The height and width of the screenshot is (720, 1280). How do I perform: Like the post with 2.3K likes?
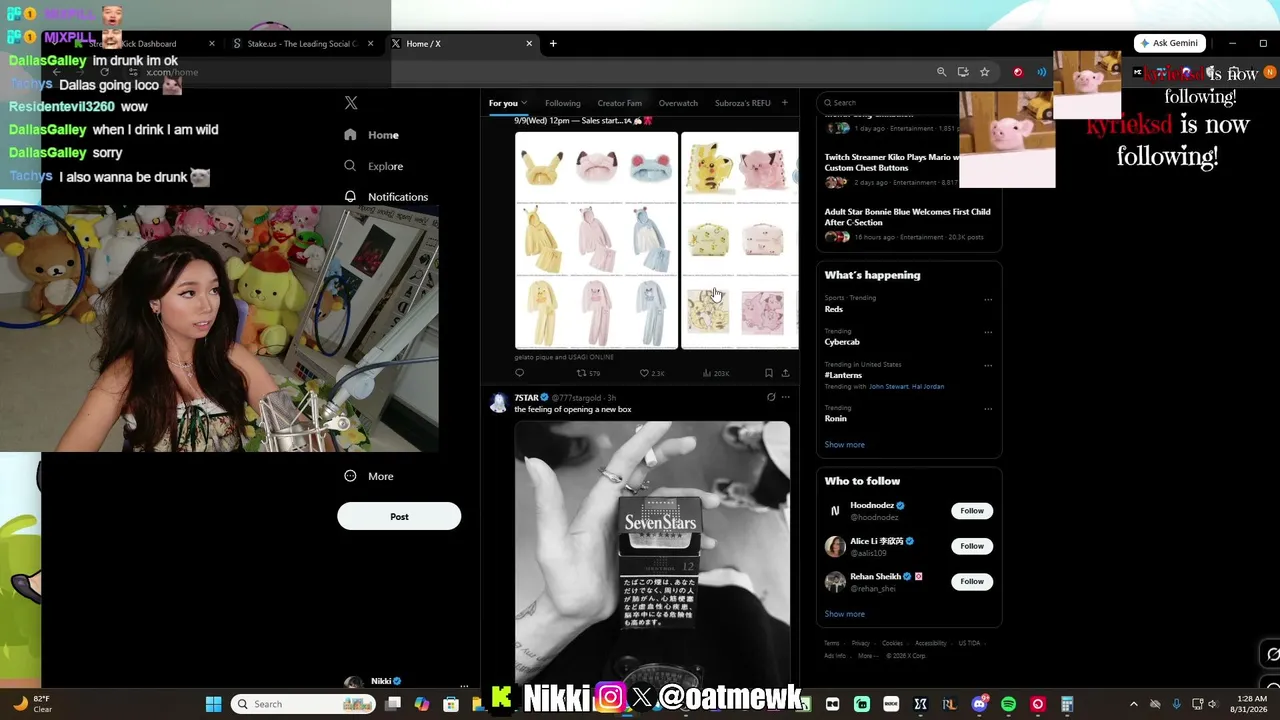click(652, 373)
